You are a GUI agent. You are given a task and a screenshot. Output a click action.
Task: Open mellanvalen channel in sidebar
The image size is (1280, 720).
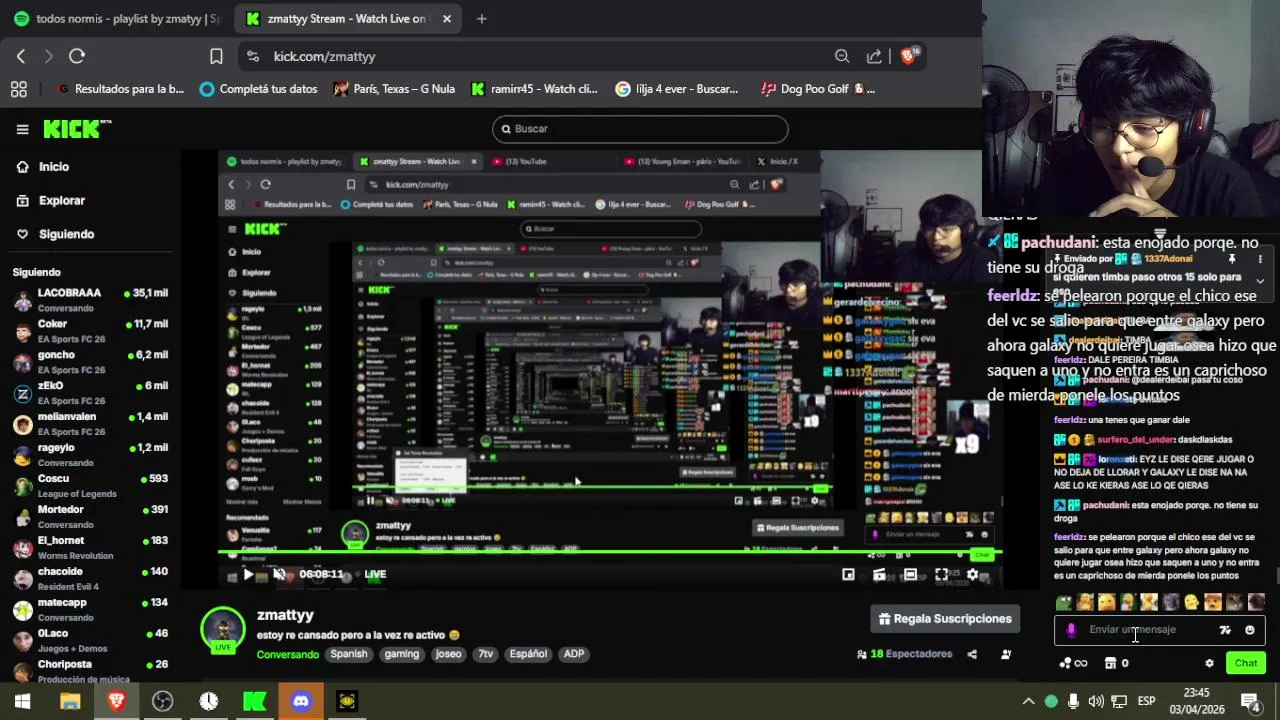[x=90, y=424]
